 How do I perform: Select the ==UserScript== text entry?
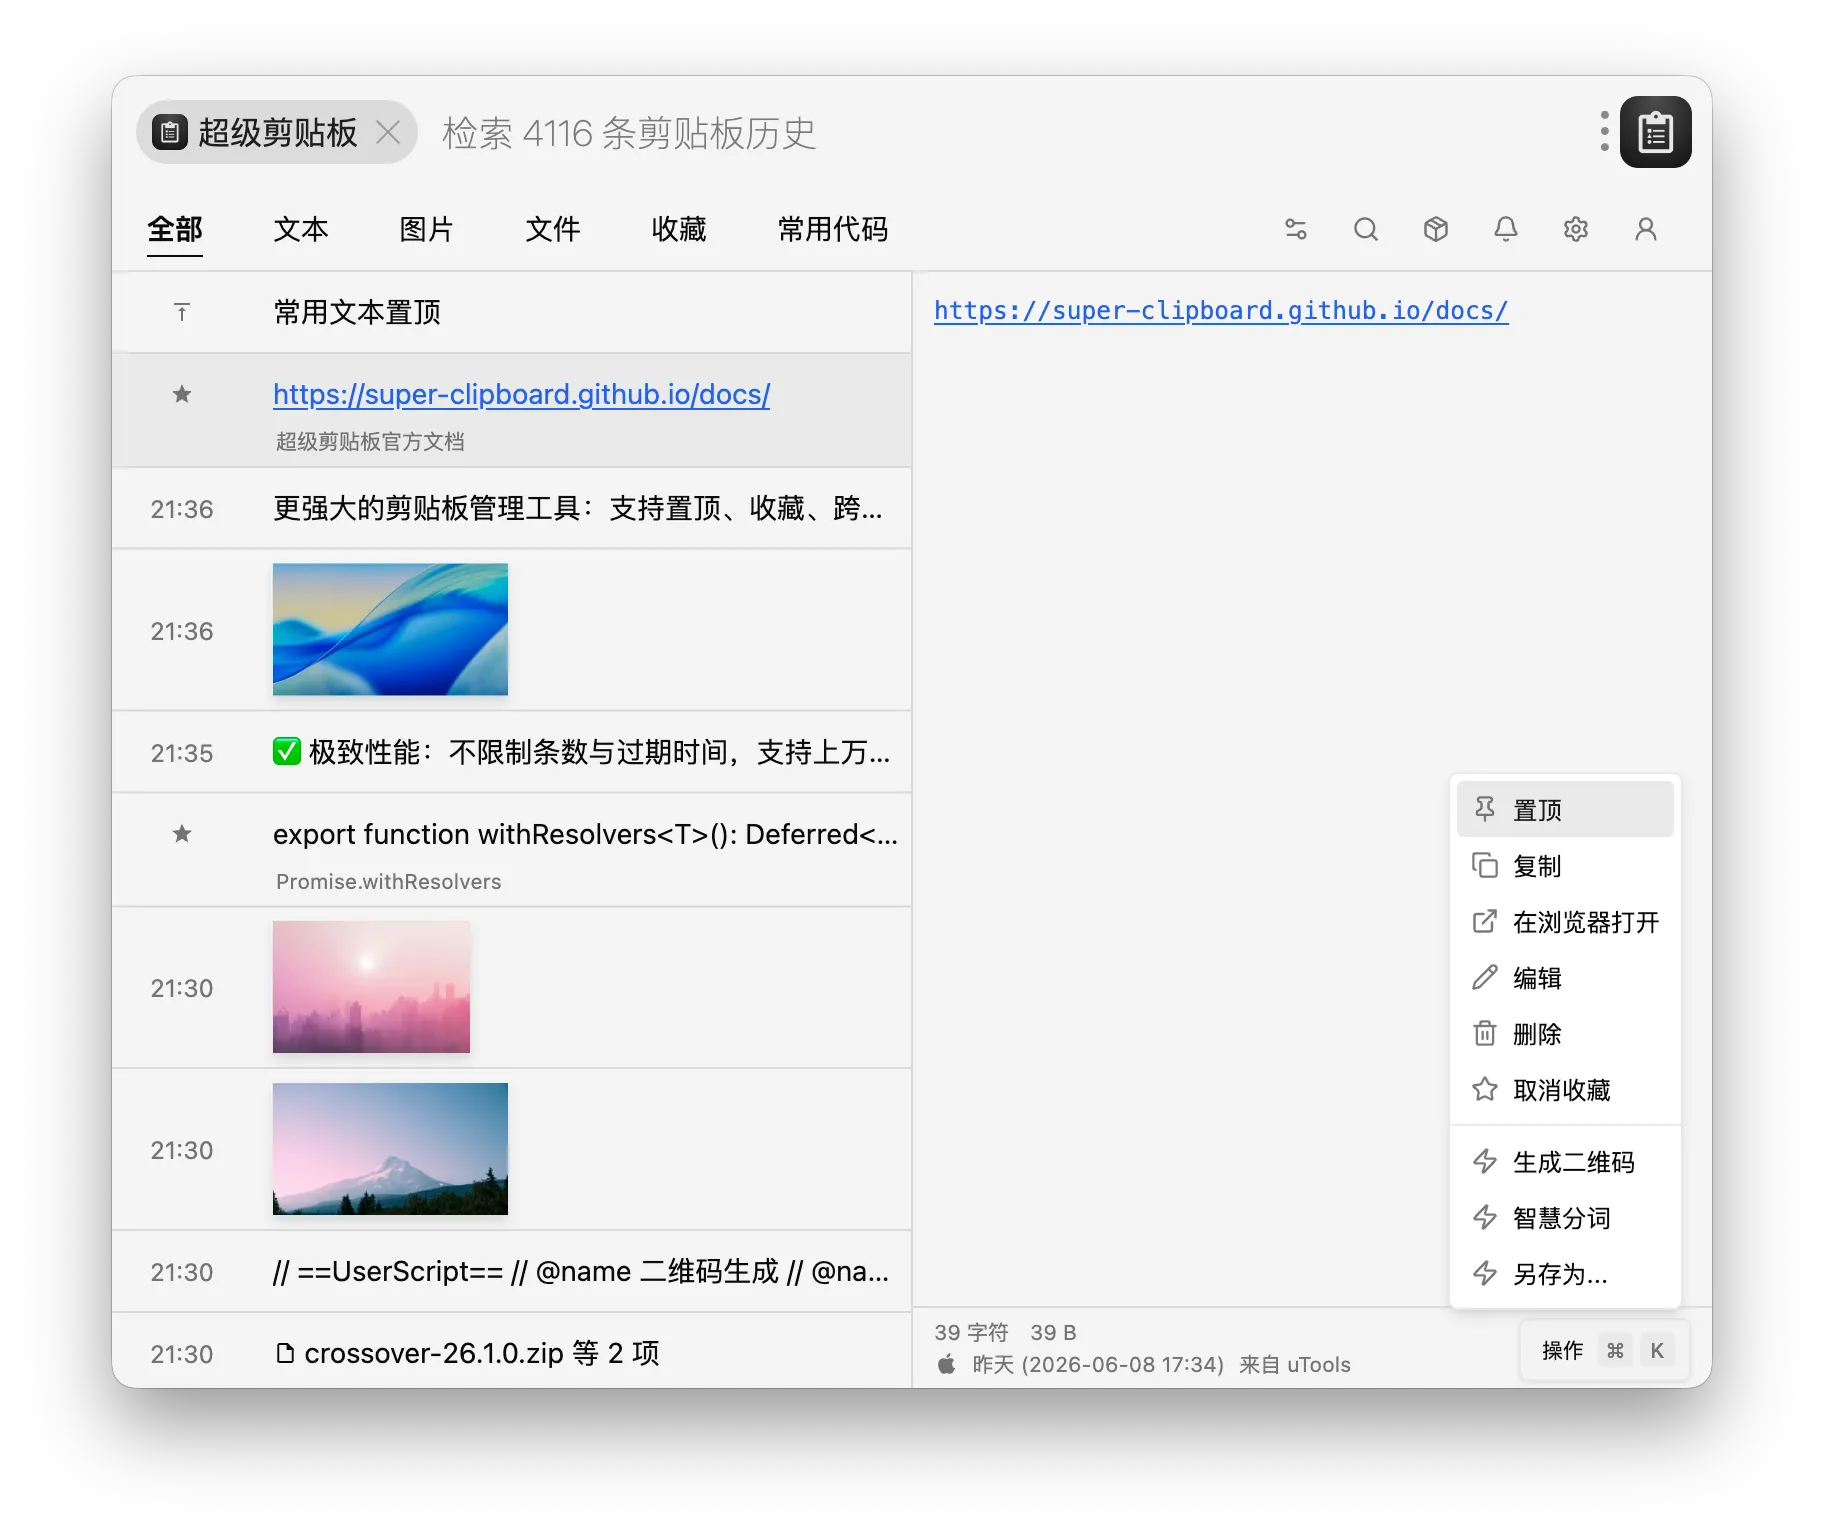[x=512, y=1271]
